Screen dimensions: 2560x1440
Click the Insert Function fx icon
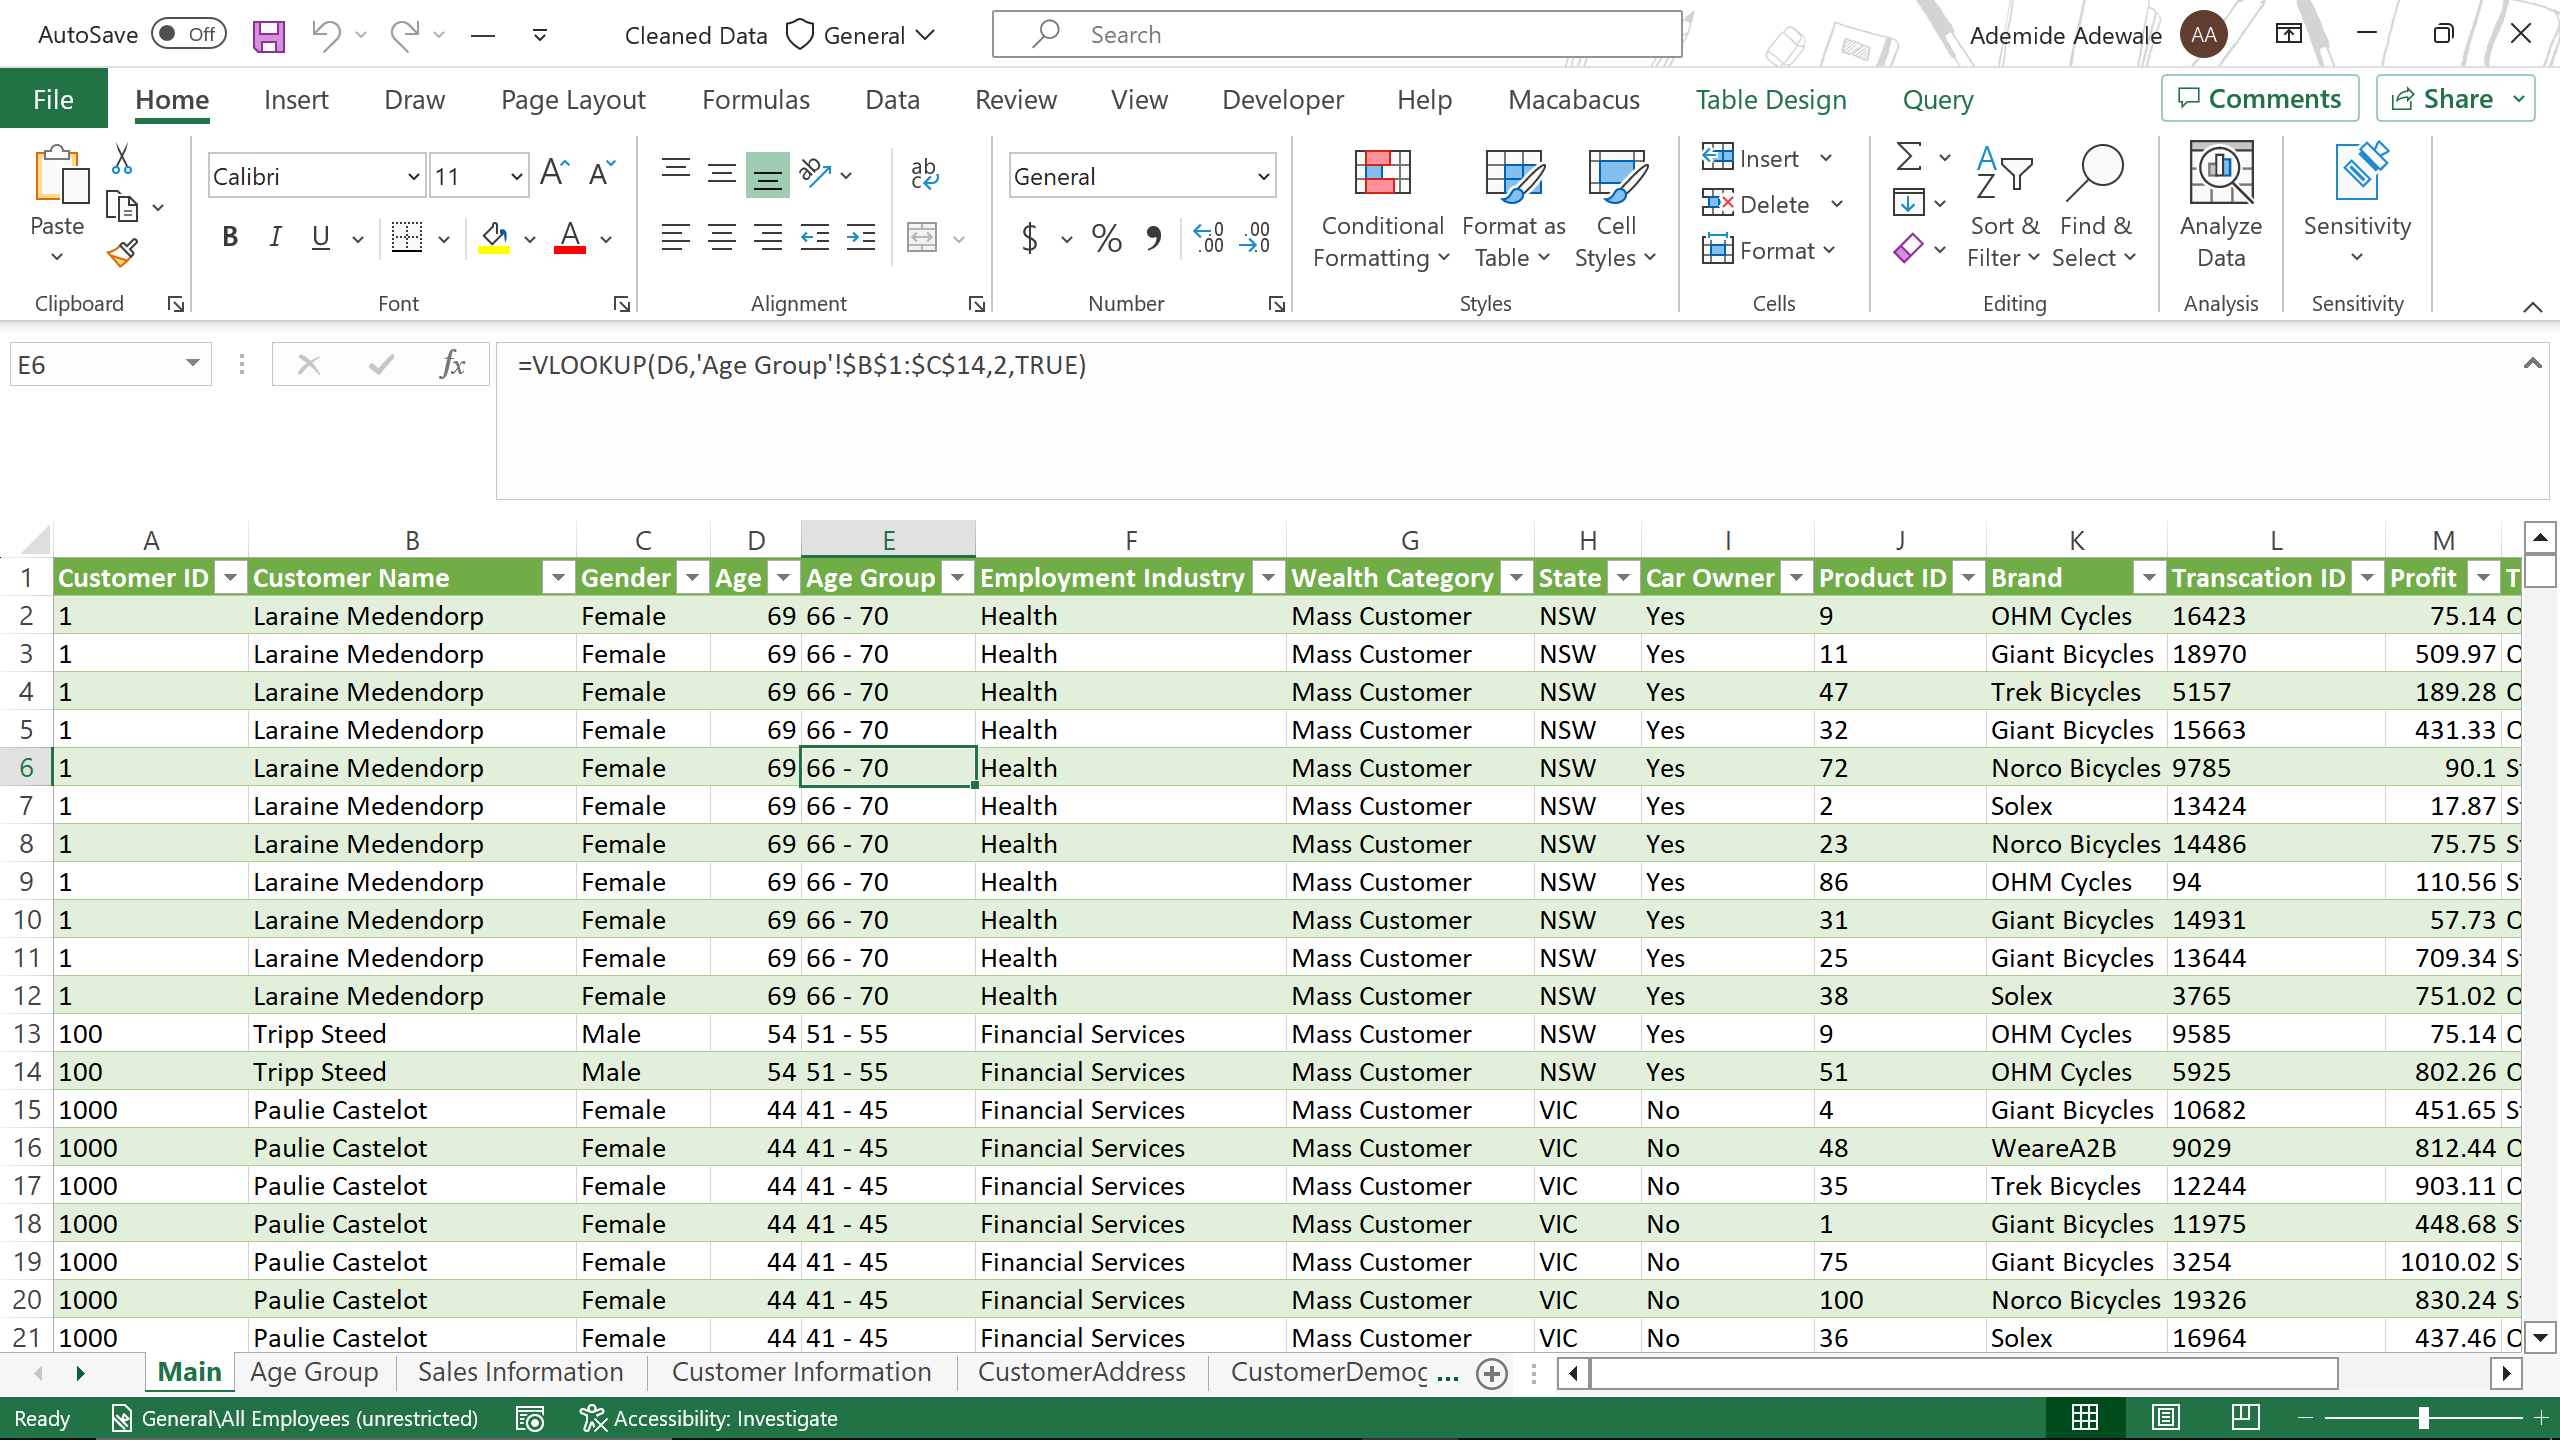pyautogui.click(x=452, y=365)
